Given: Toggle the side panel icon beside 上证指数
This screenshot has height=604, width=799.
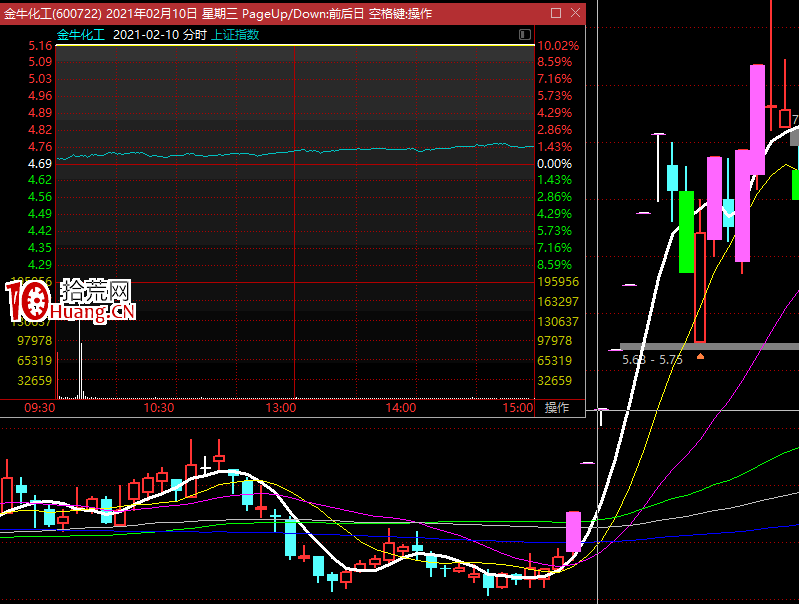Looking at the screenshot, I should [524, 34].
